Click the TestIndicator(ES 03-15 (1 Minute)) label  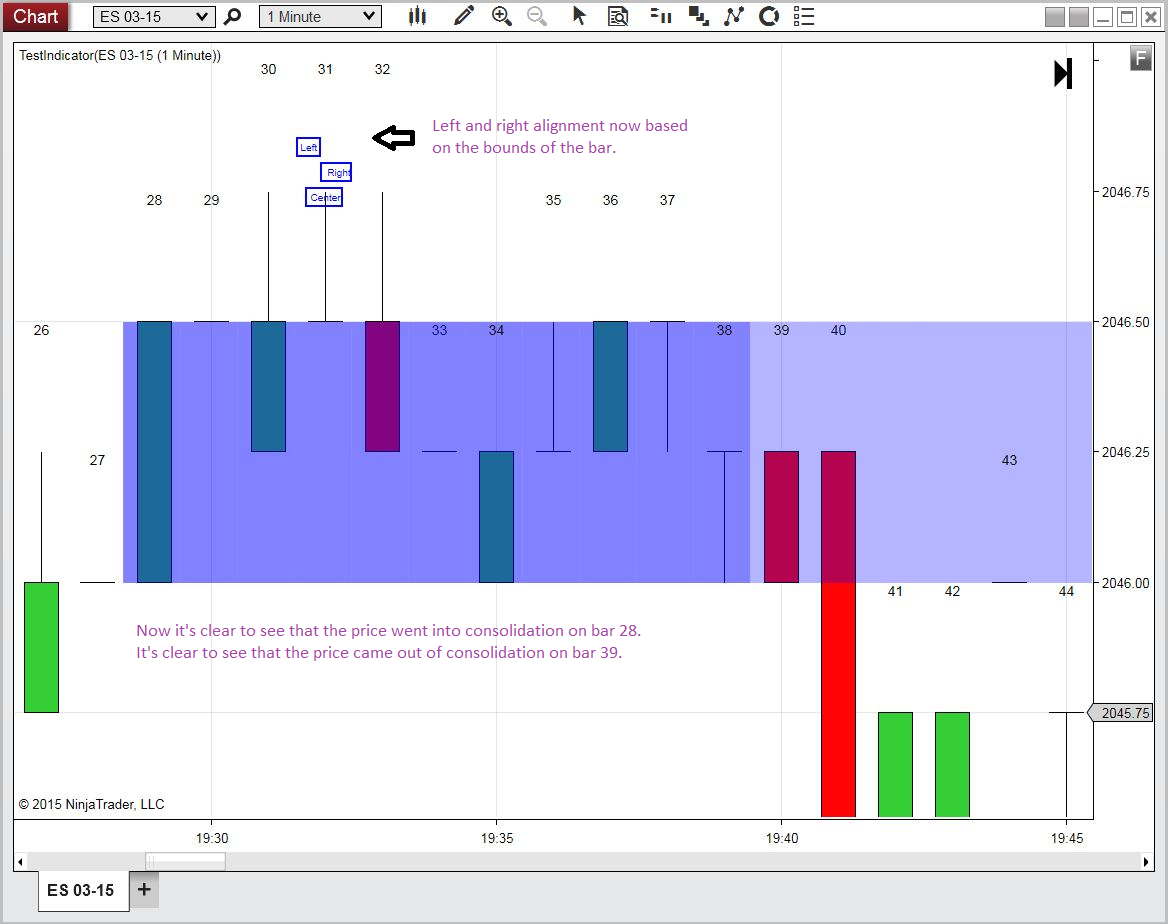point(120,55)
